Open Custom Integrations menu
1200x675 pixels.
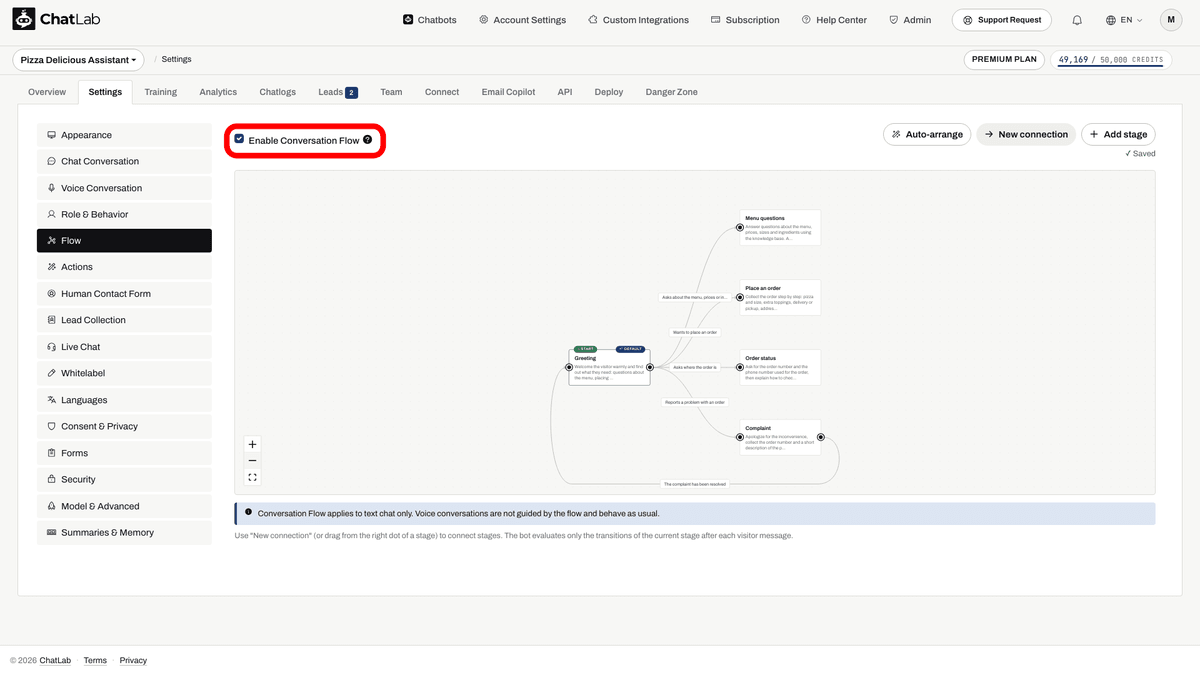[638, 20]
